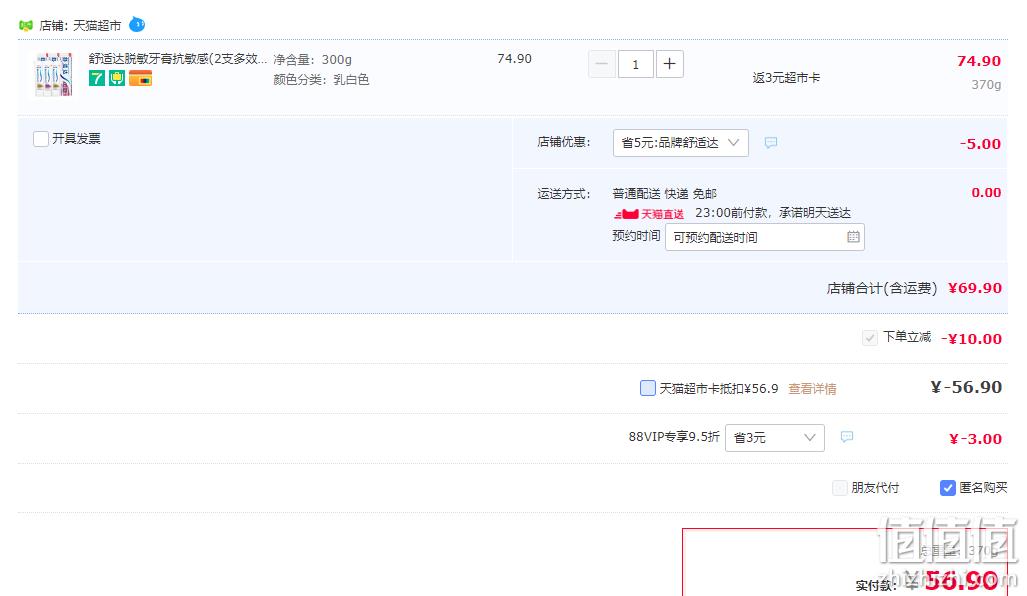Open the calendar icon in delivery time field
1027x596 pixels.
pos(853,237)
